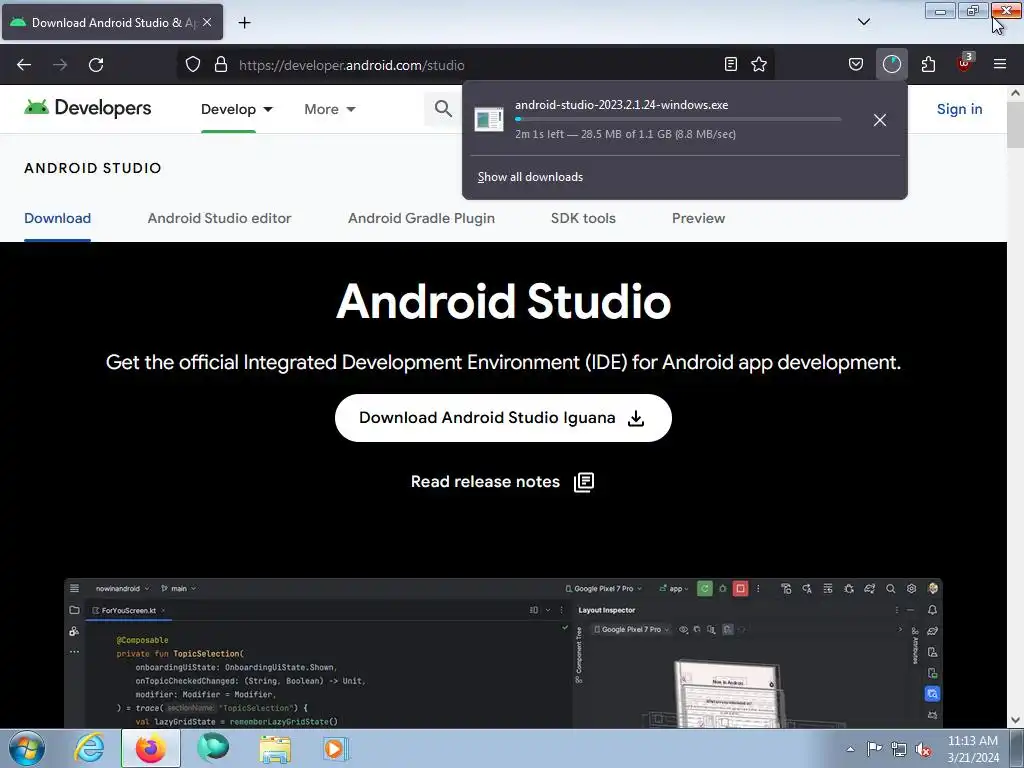Screen dimensions: 1024x768
Task: Switch to Android Studio editor tab
Action: pyautogui.click(x=219, y=218)
